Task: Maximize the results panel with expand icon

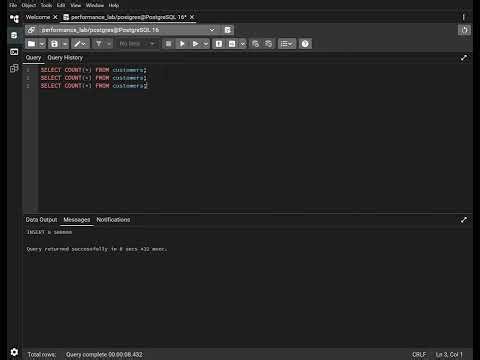Action: click(x=464, y=220)
